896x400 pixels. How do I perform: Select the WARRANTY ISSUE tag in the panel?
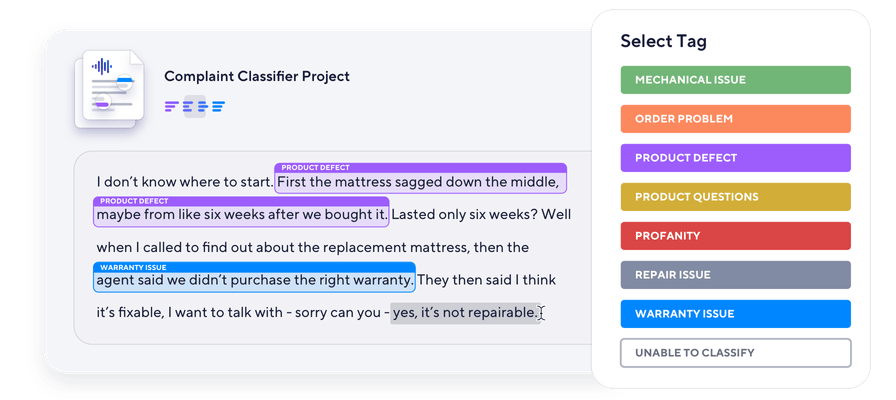[x=735, y=314]
